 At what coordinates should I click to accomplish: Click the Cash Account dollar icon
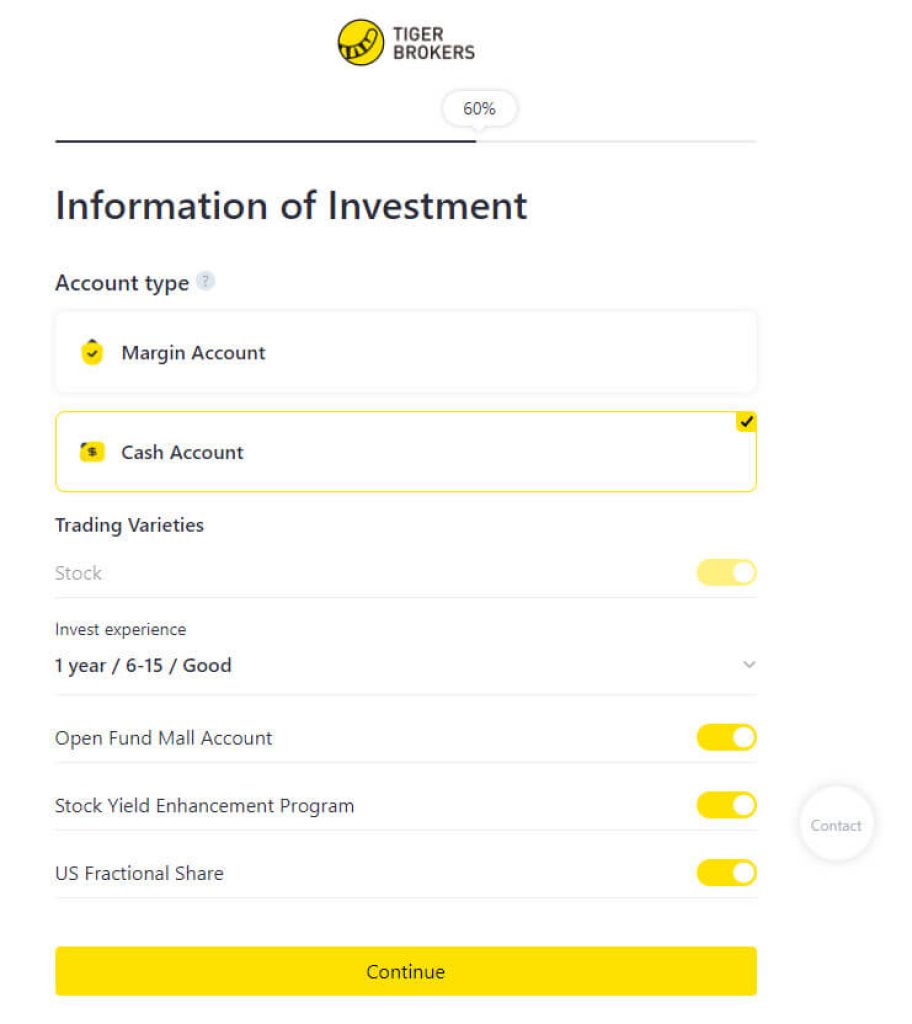pos(92,452)
